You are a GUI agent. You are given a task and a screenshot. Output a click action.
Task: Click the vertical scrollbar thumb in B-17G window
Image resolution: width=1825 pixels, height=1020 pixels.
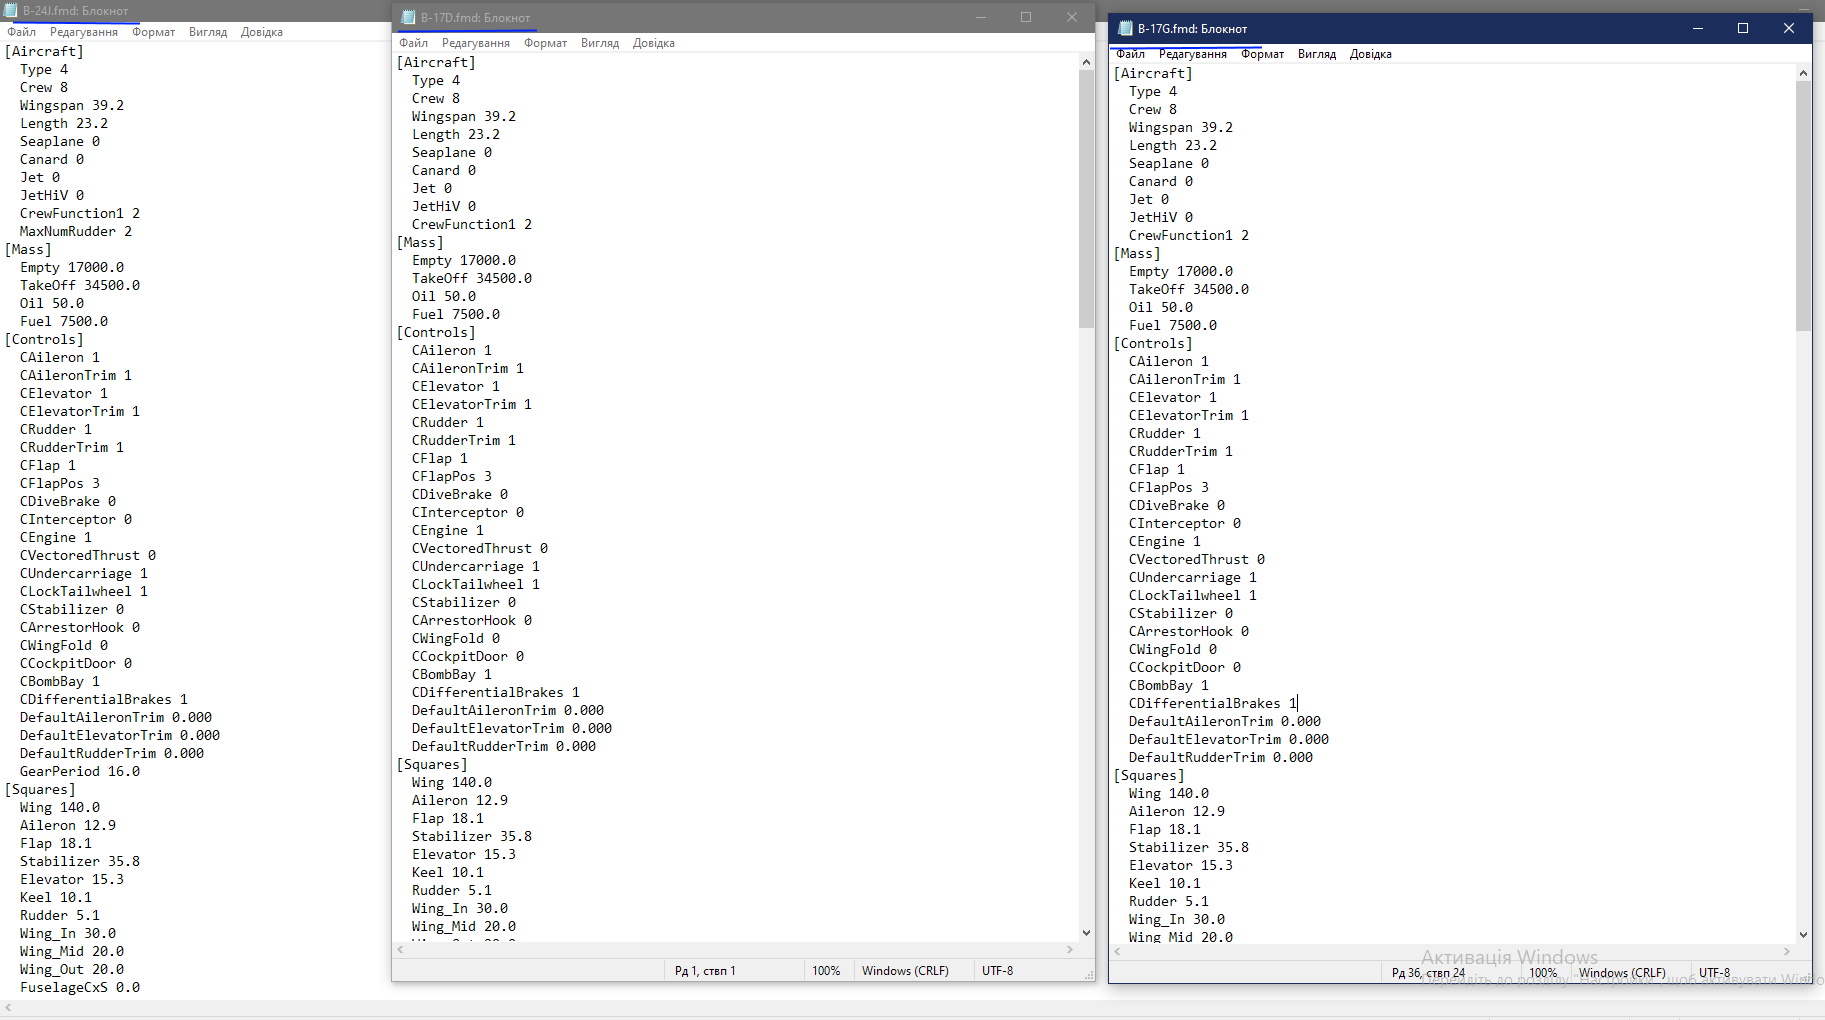(1803, 206)
